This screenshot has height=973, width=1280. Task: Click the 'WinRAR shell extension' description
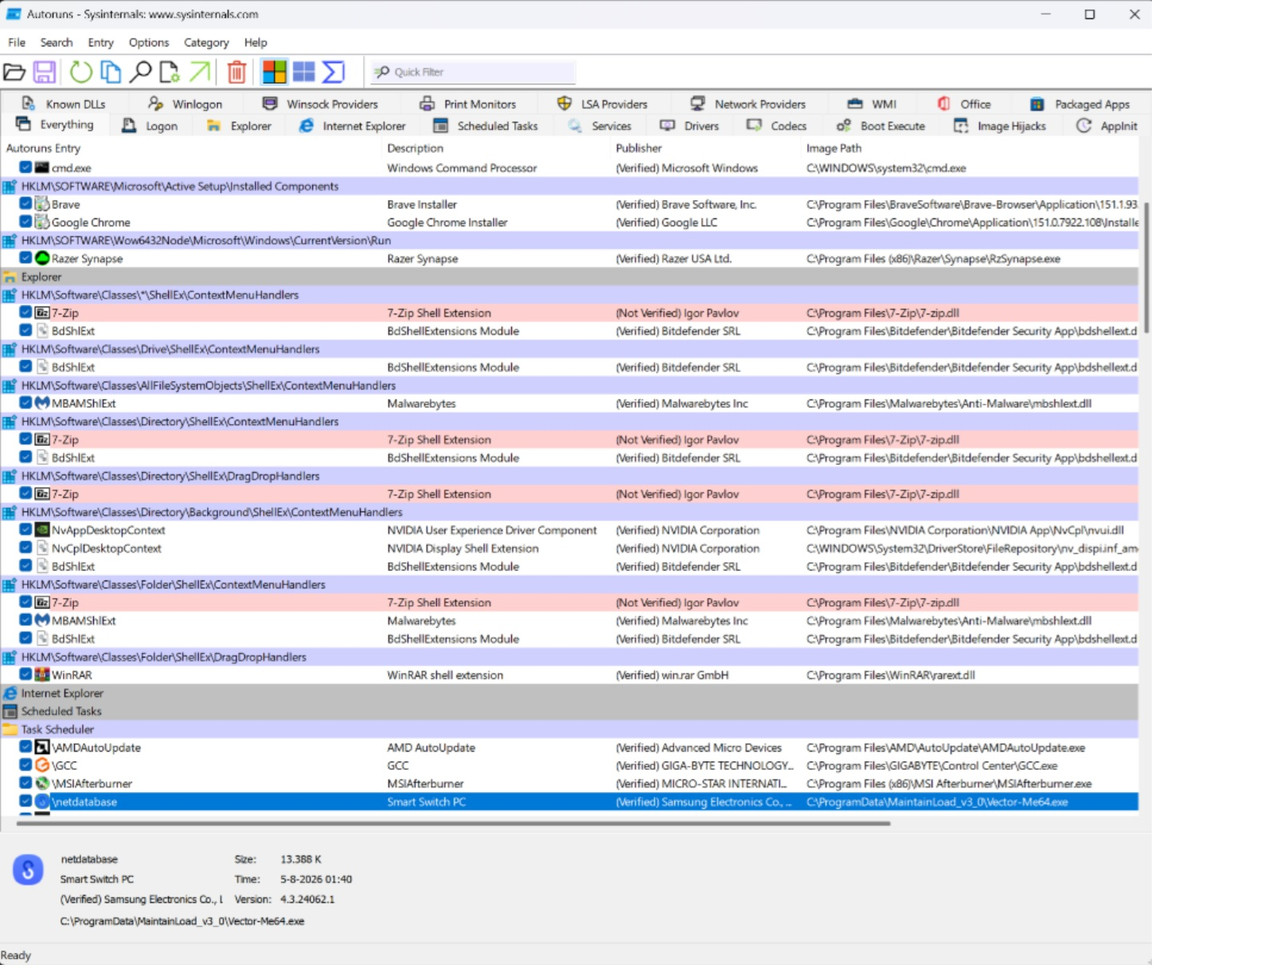[445, 675]
